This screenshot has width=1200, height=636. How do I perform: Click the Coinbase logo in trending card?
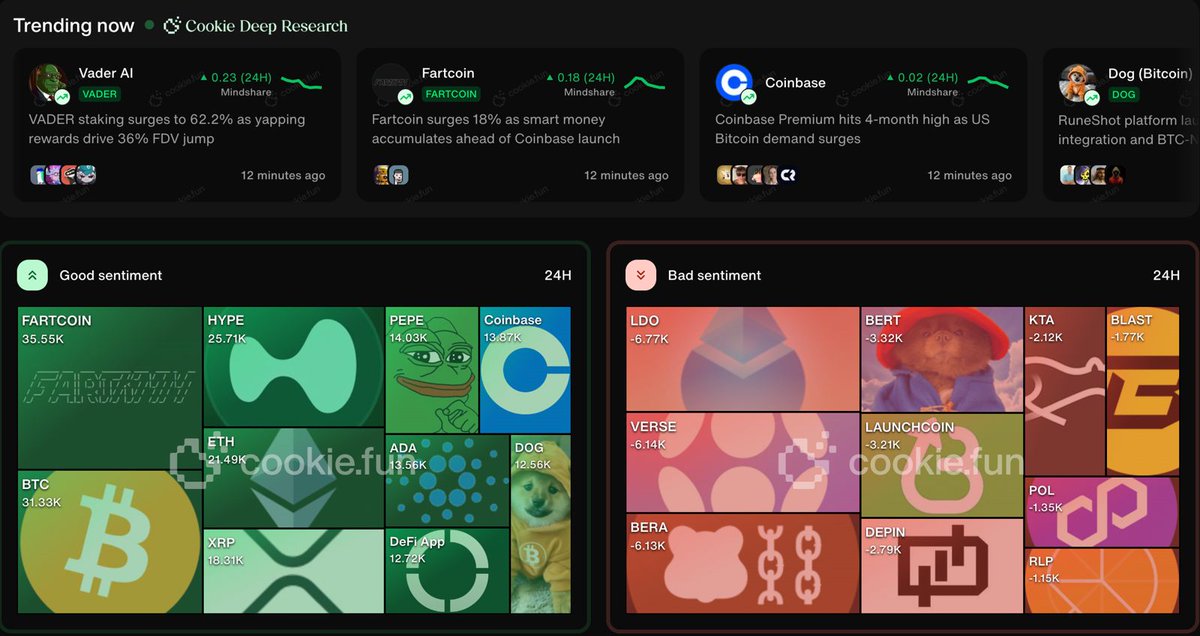coord(734,83)
